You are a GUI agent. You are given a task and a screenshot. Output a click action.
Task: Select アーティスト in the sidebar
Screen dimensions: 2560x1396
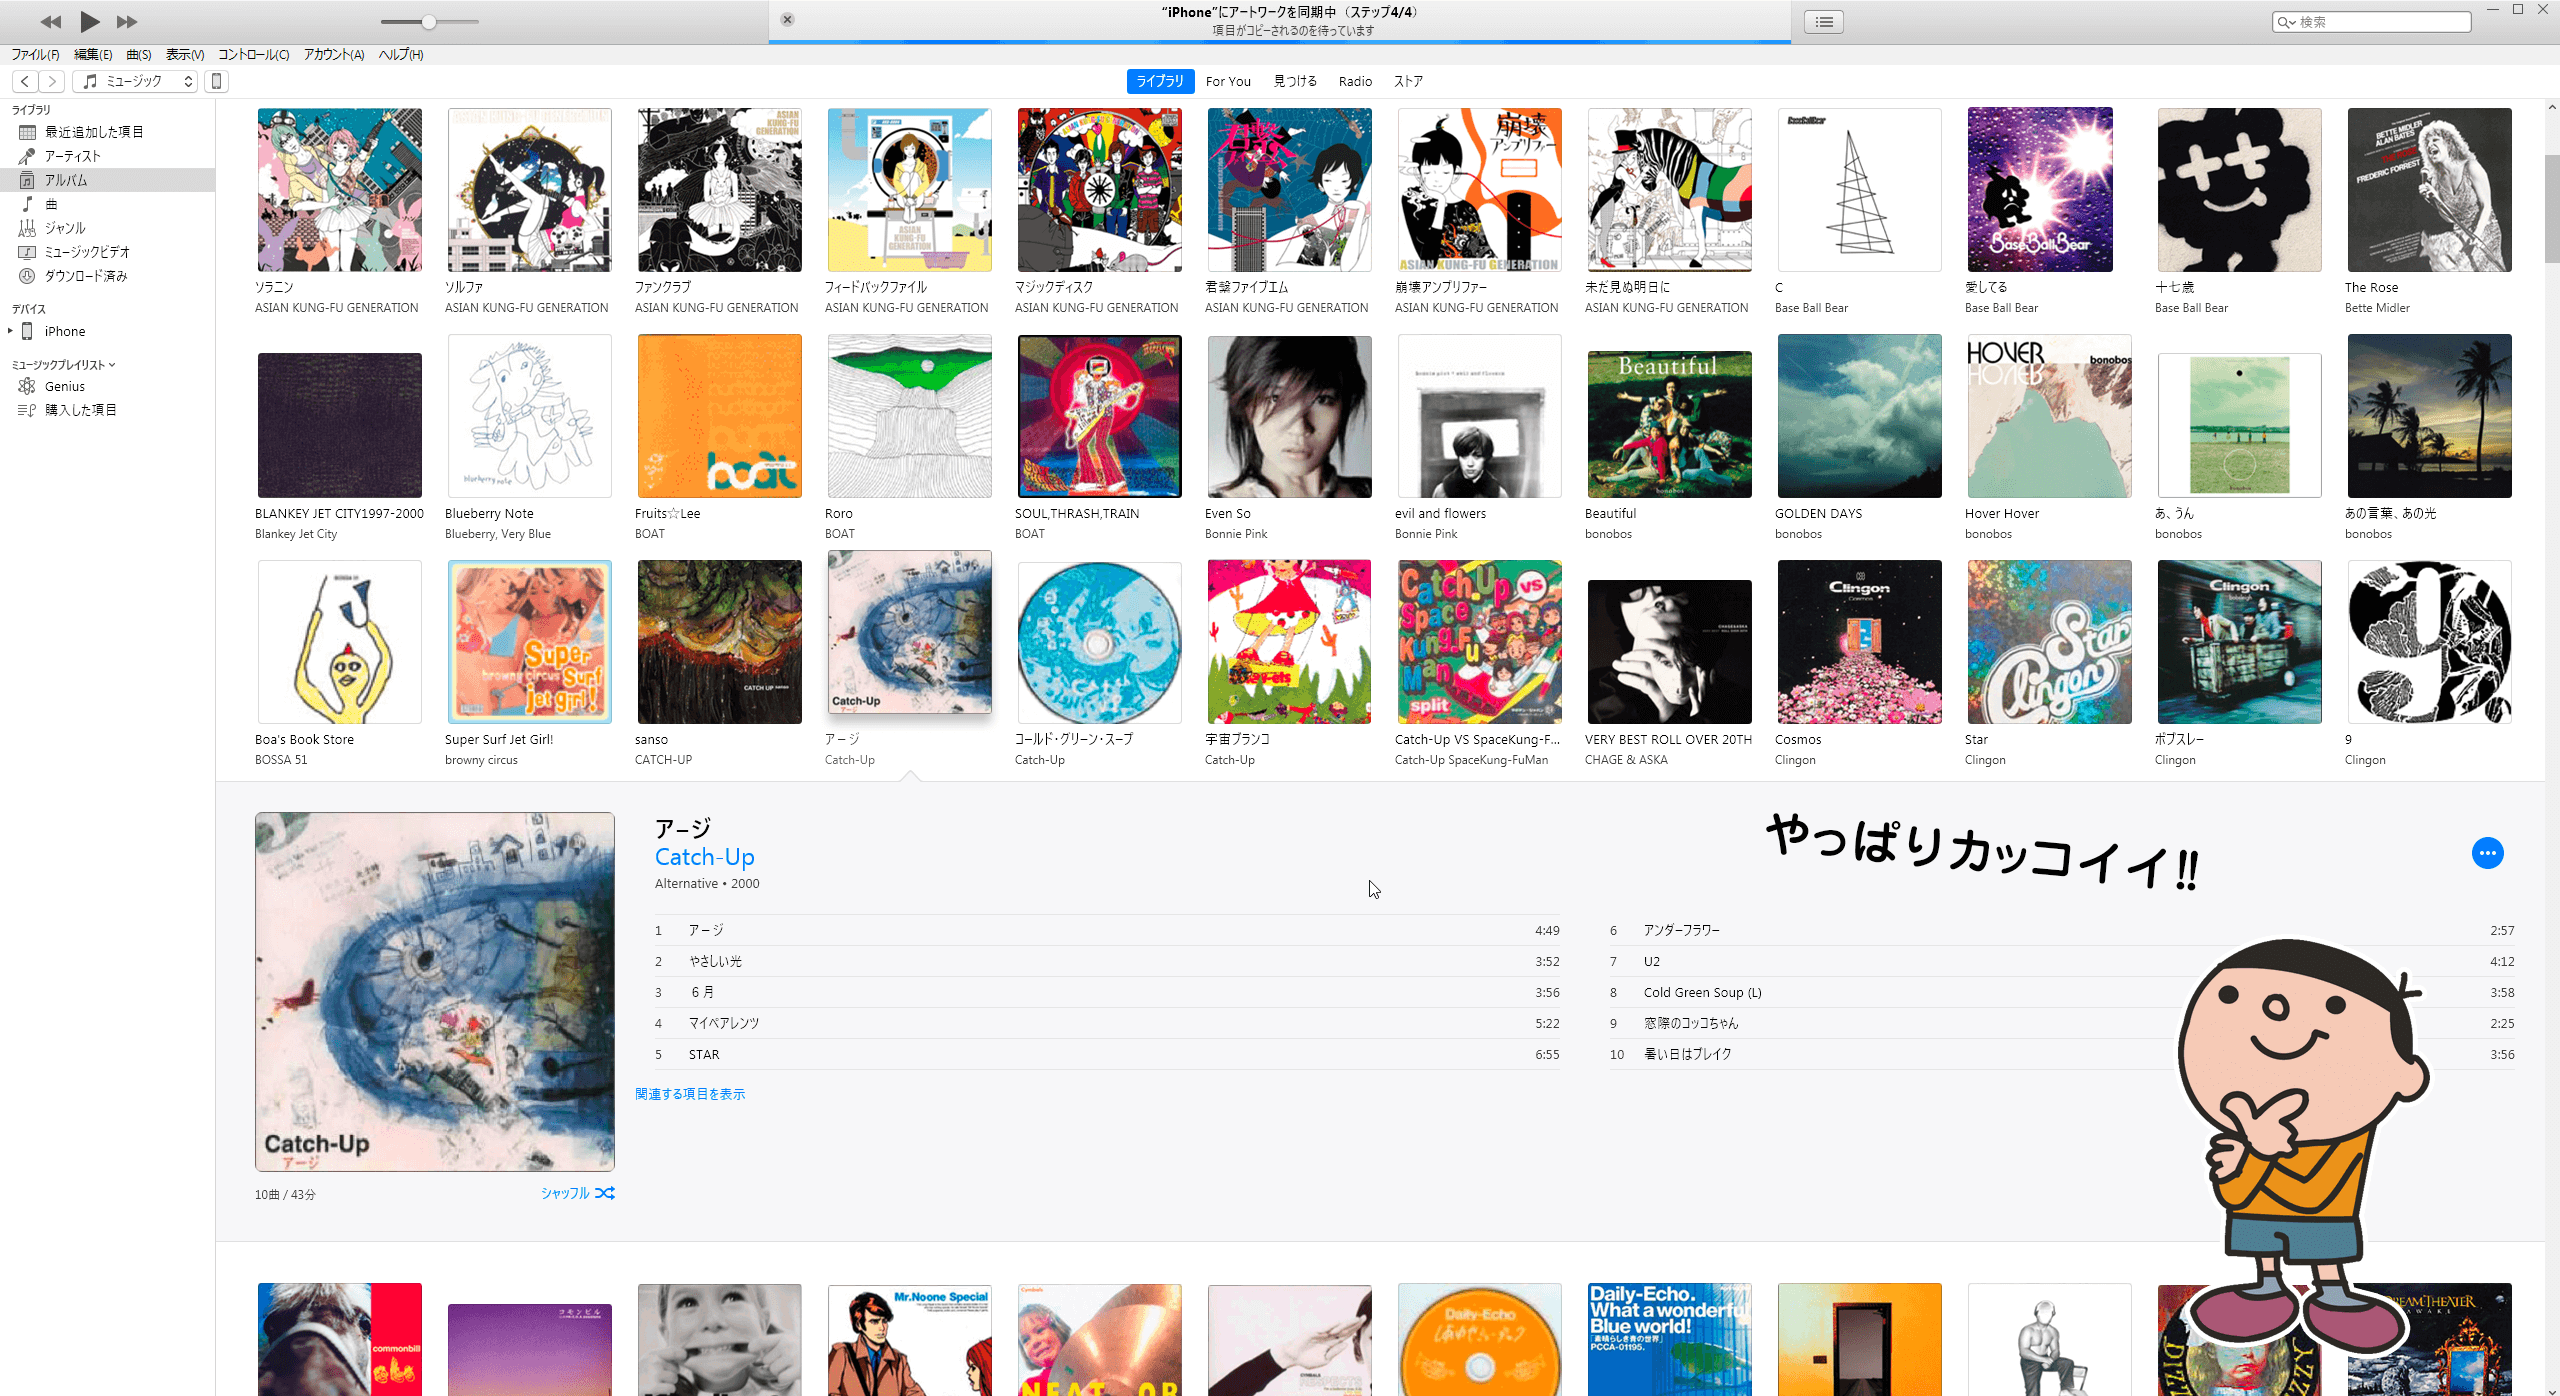click(x=107, y=156)
